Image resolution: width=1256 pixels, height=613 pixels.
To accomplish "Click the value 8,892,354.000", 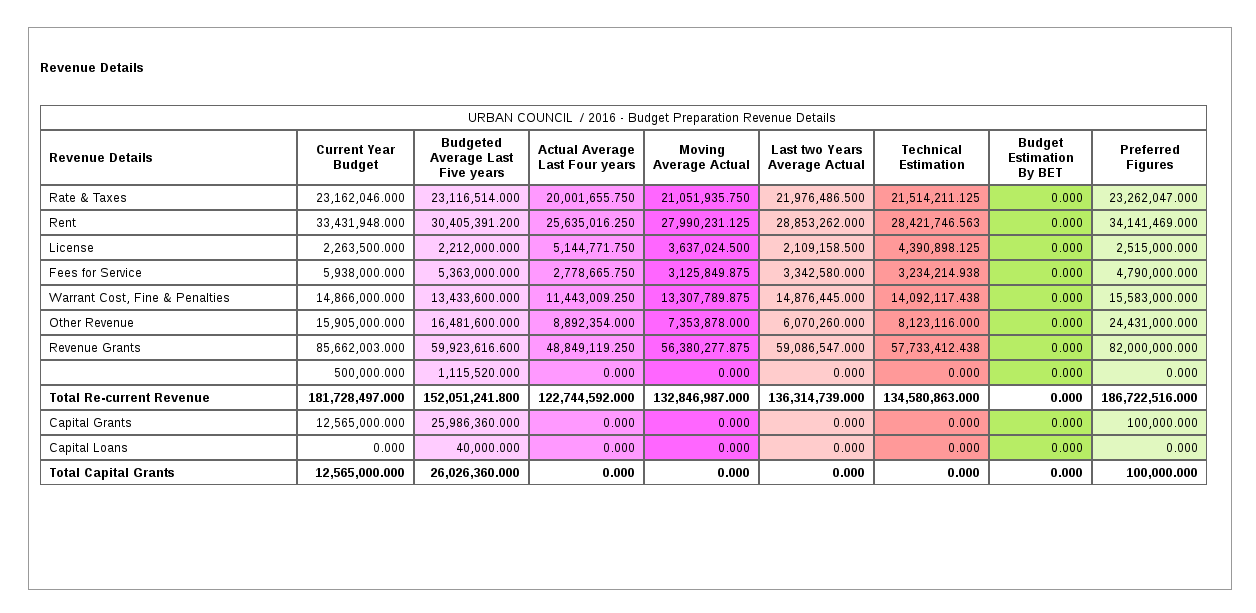I will click(x=594, y=323).
